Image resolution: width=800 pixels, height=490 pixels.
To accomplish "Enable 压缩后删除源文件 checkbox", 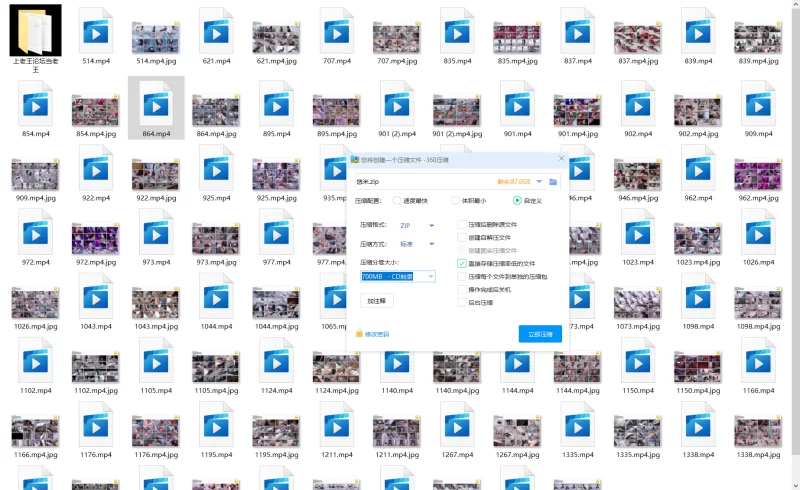I will coord(462,224).
